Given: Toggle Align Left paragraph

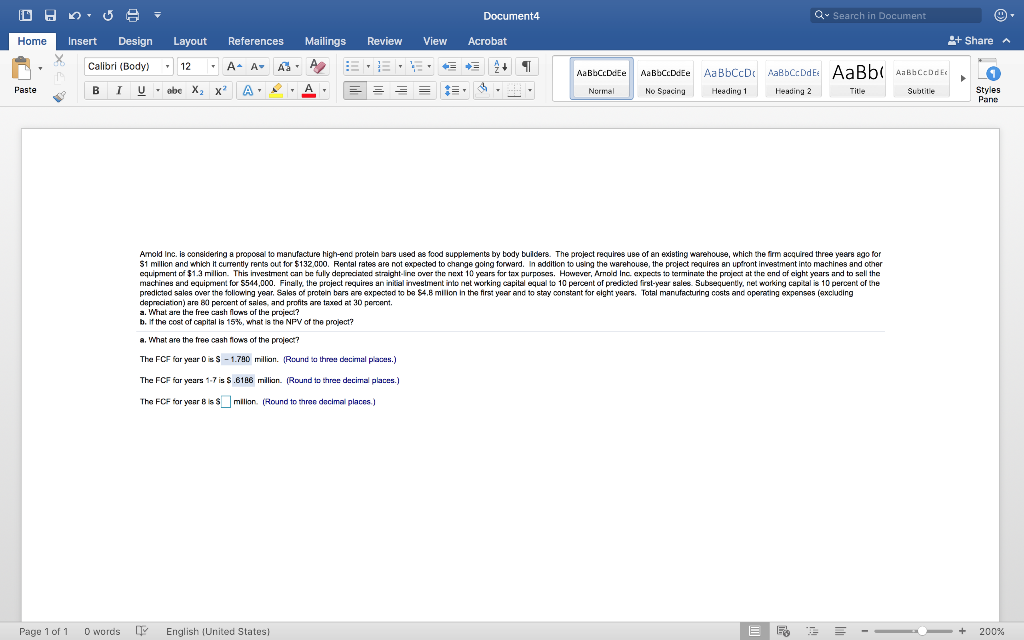Looking at the screenshot, I should [355, 91].
